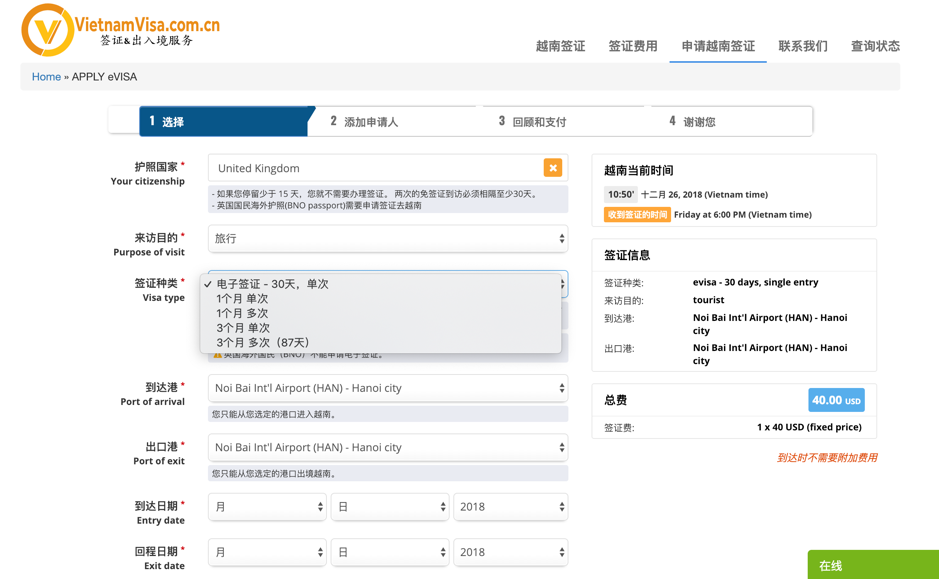Pick 3个月 多次（87天）visa option
This screenshot has width=939, height=579.
tap(262, 343)
